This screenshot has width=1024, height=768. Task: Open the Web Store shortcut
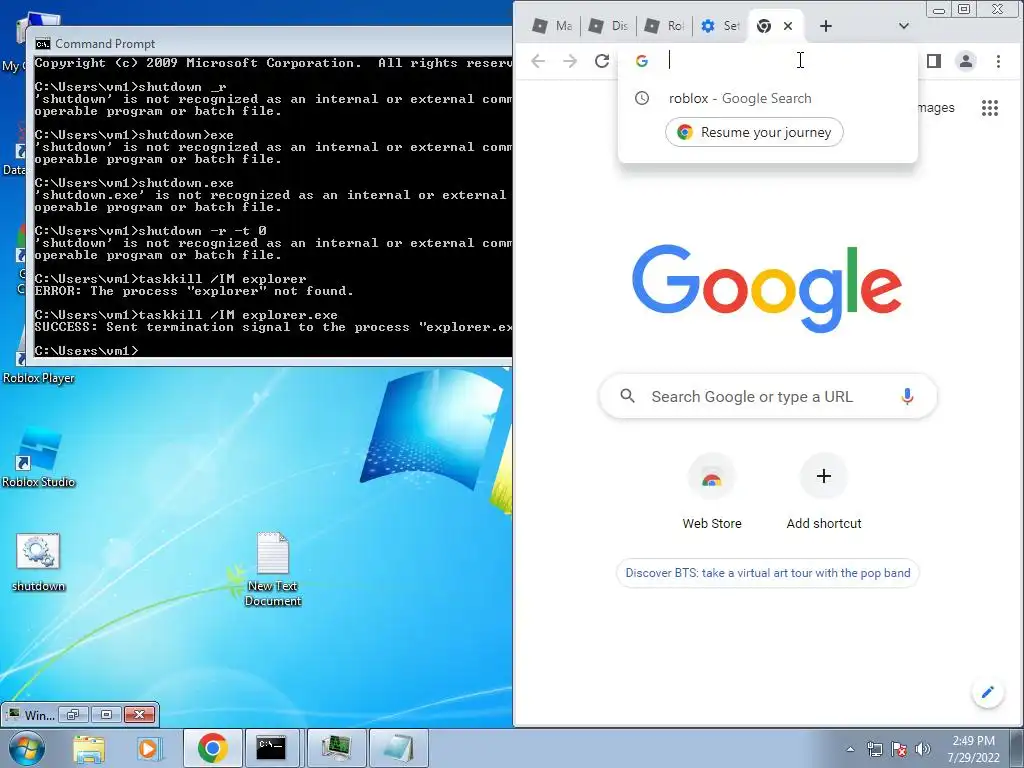coord(712,491)
